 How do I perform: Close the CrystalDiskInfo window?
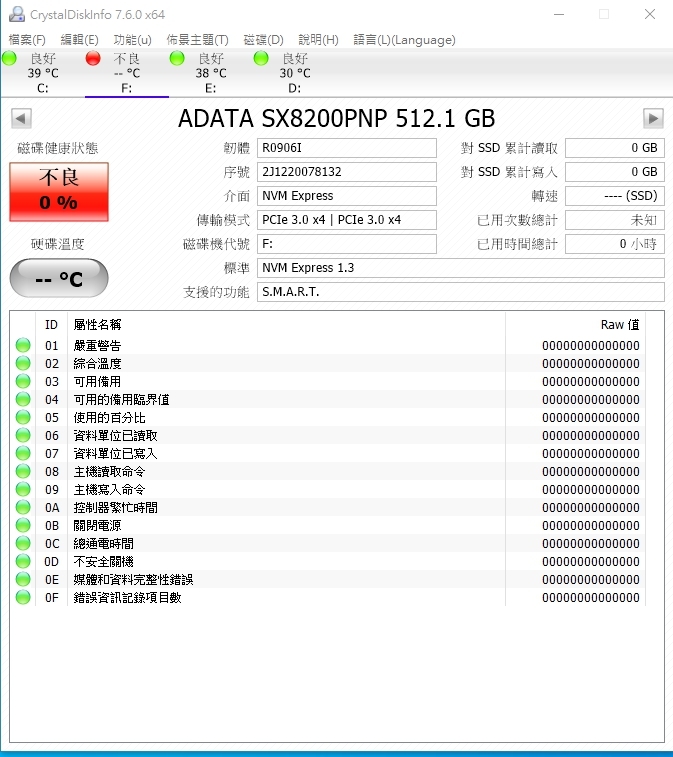650,14
